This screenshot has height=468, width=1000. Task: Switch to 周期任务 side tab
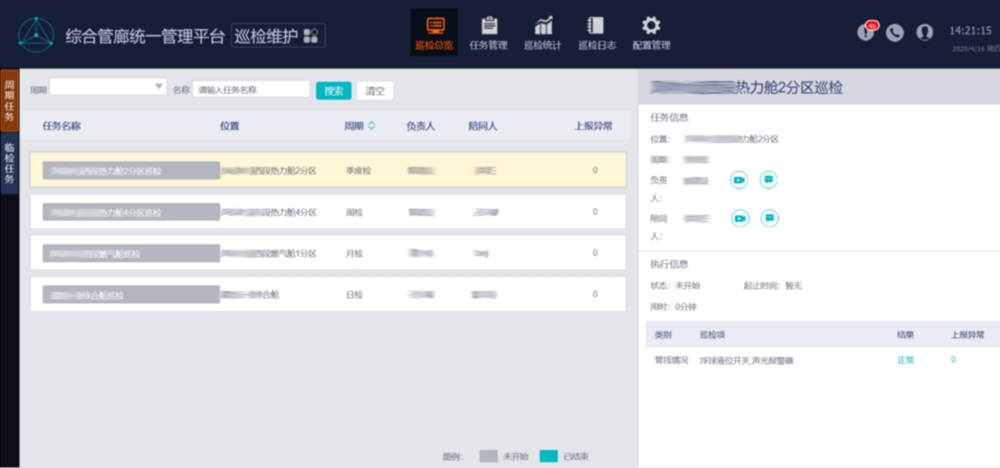9,100
